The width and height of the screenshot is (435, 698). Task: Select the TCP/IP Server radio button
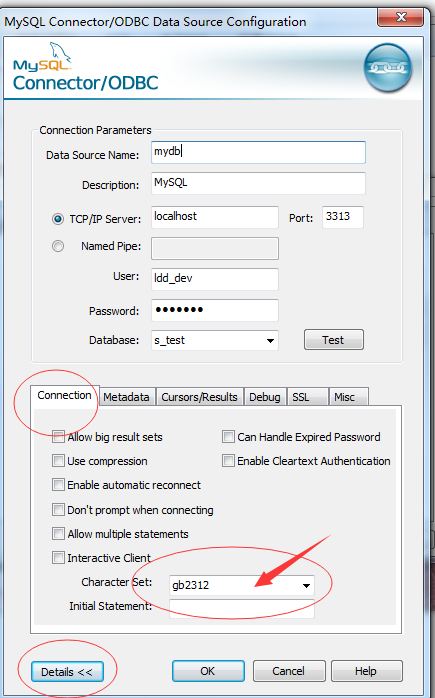[x=58, y=219]
